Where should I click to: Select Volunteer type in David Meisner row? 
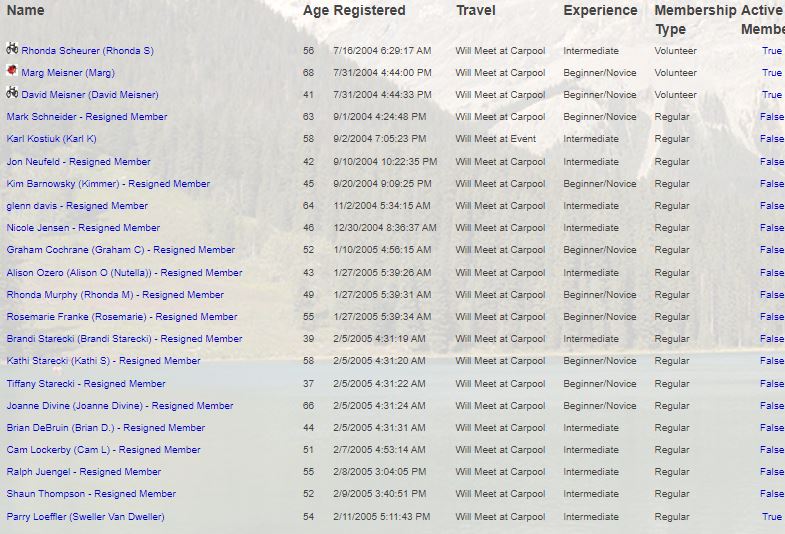coord(675,95)
